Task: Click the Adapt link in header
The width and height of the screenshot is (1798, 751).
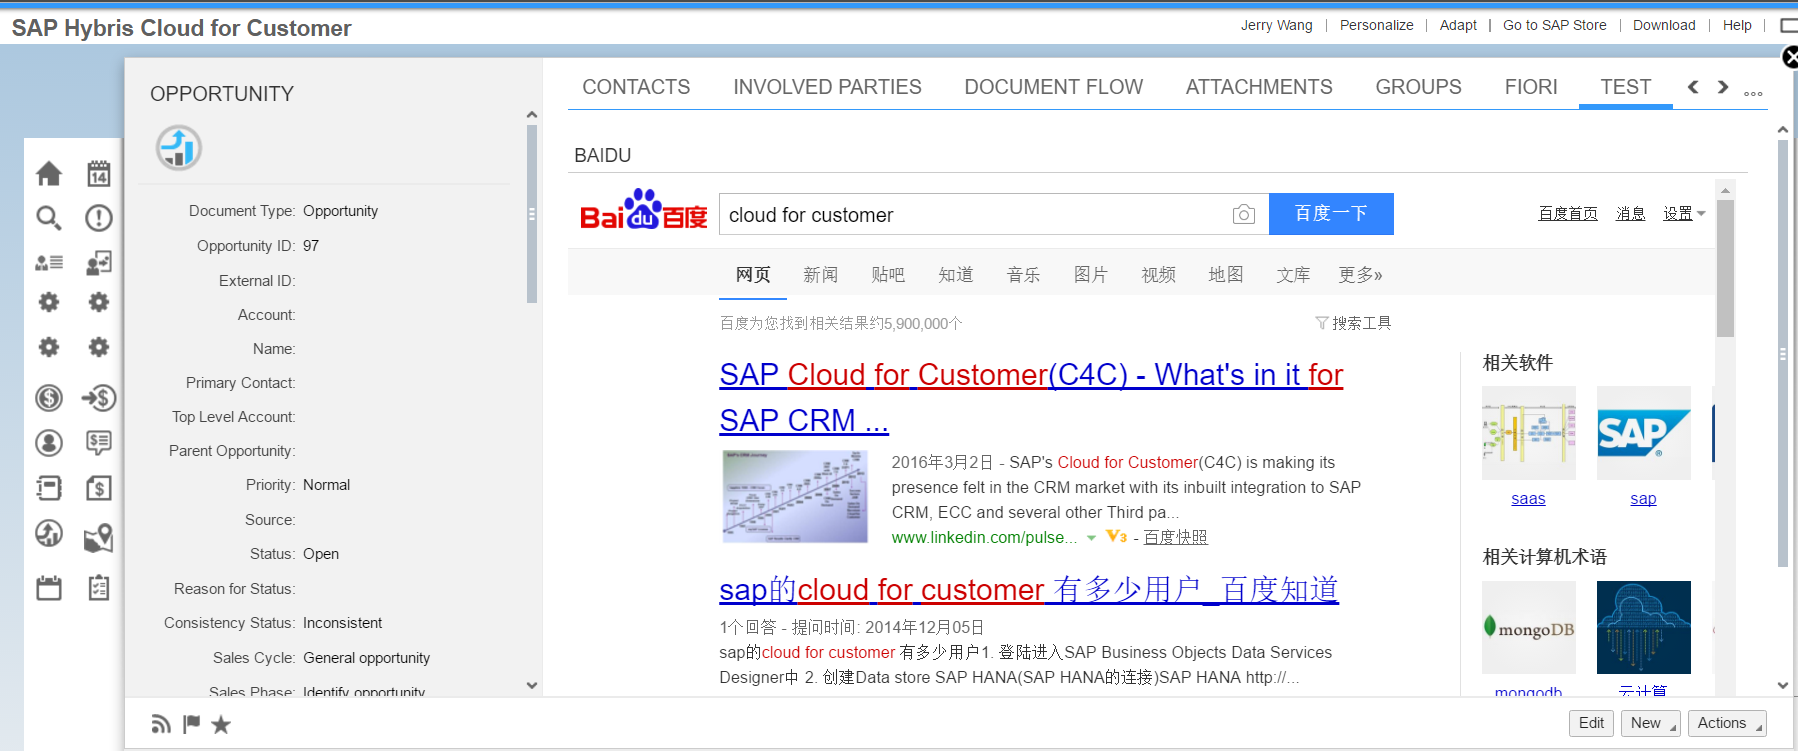Action: (x=1458, y=25)
